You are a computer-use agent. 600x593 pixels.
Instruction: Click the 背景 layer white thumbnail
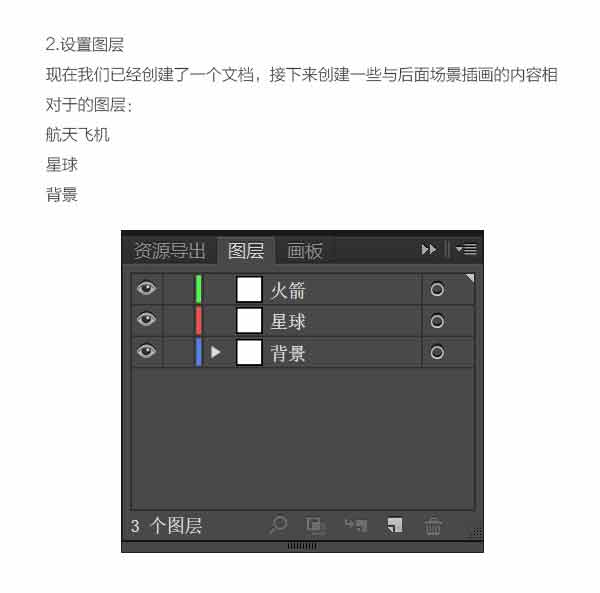click(249, 353)
